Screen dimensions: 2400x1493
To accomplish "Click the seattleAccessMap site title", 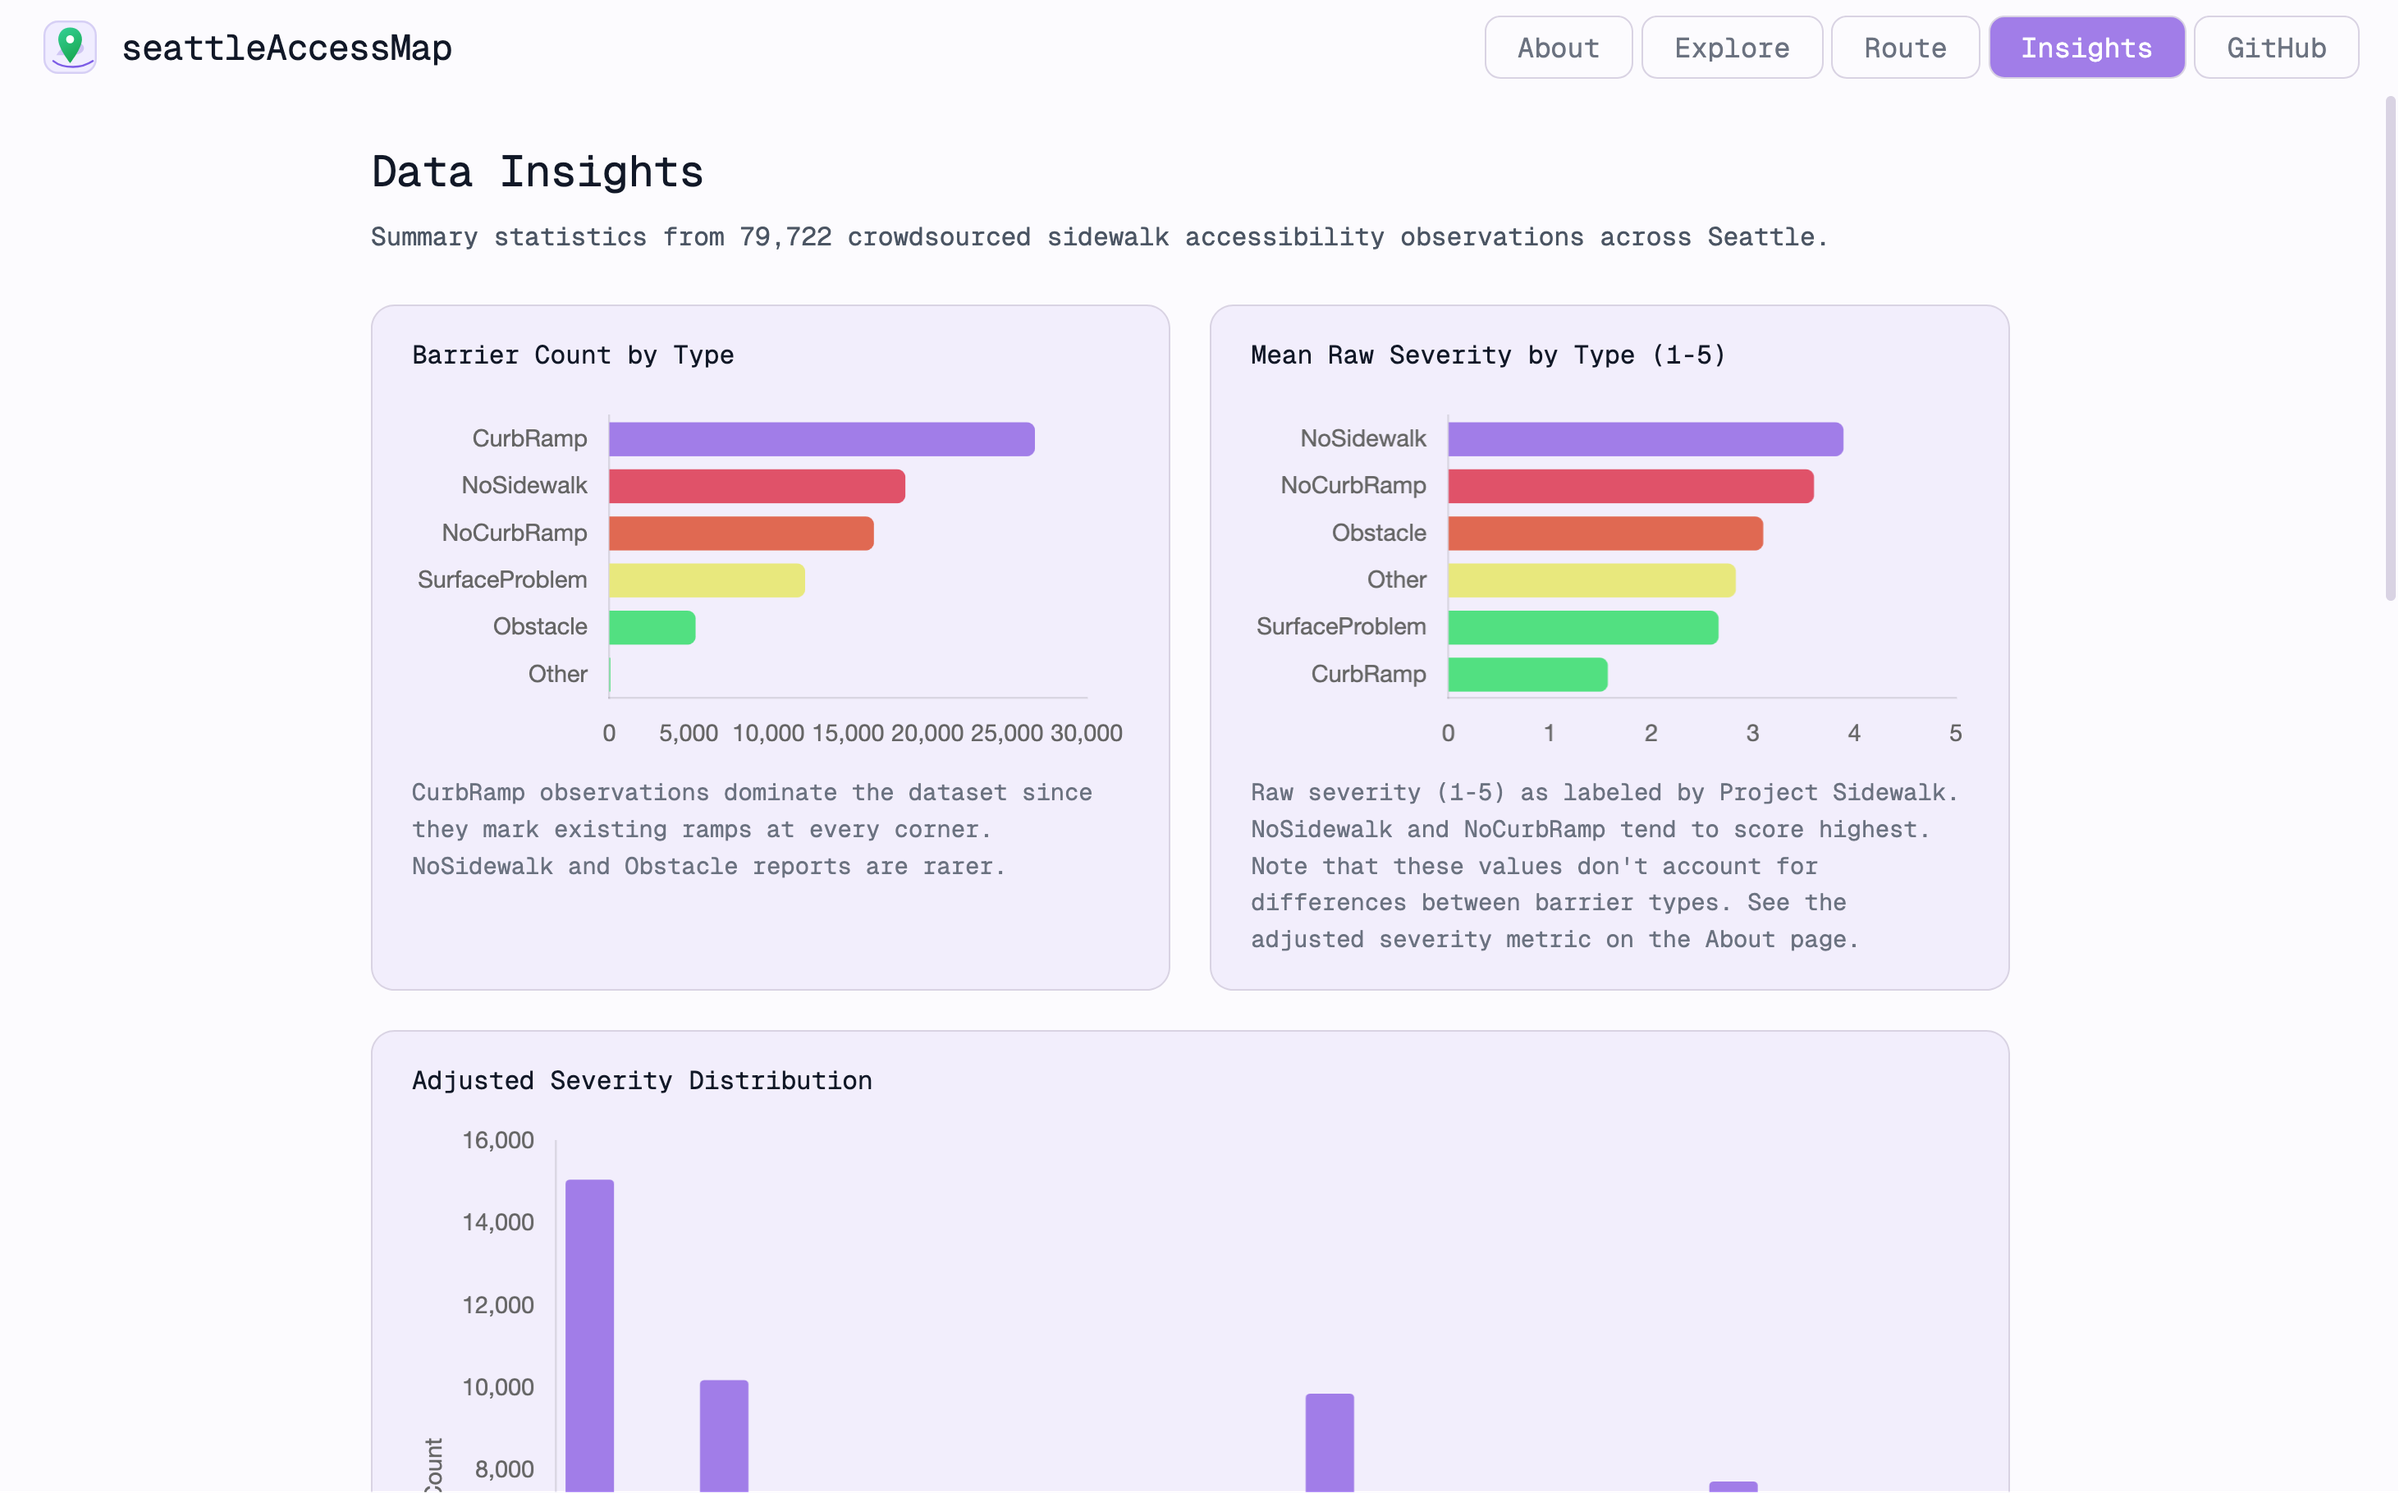I will [x=288, y=46].
